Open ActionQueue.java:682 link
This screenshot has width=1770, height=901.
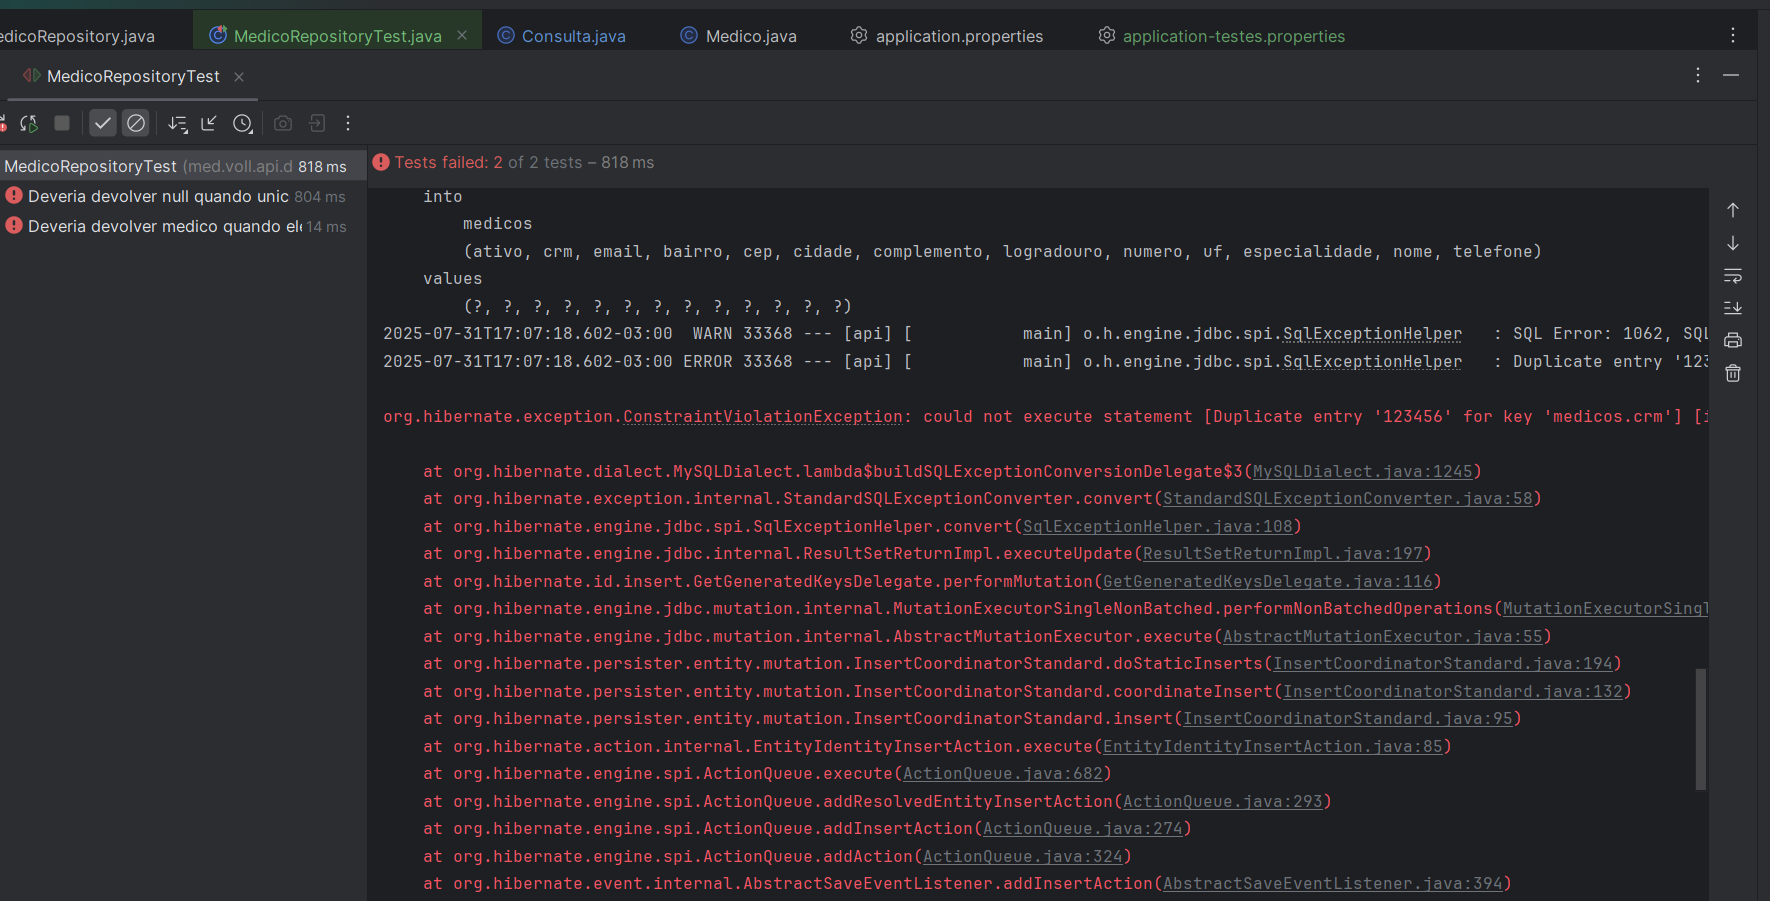coord(1003,773)
